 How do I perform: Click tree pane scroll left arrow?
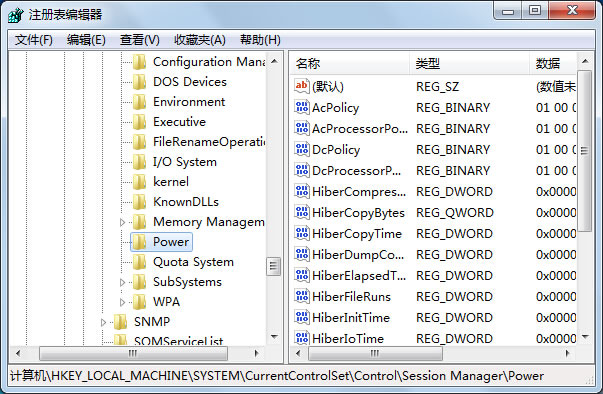point(18,353)
